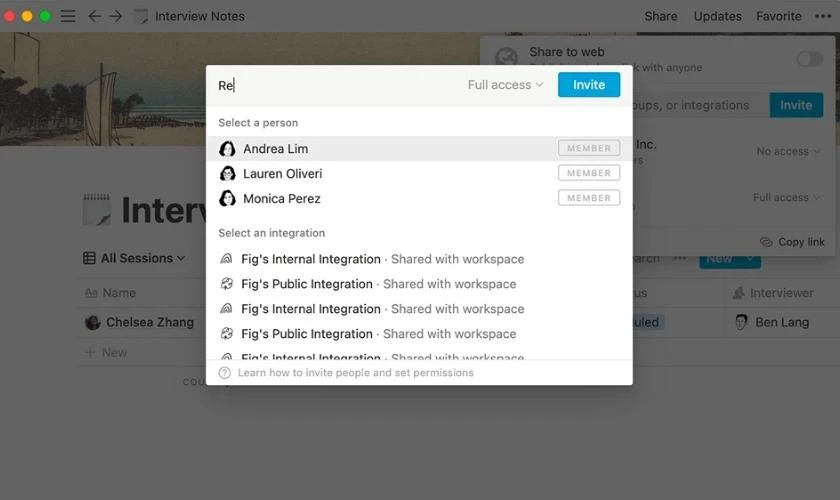Open Learn how to invite people link

356,372
